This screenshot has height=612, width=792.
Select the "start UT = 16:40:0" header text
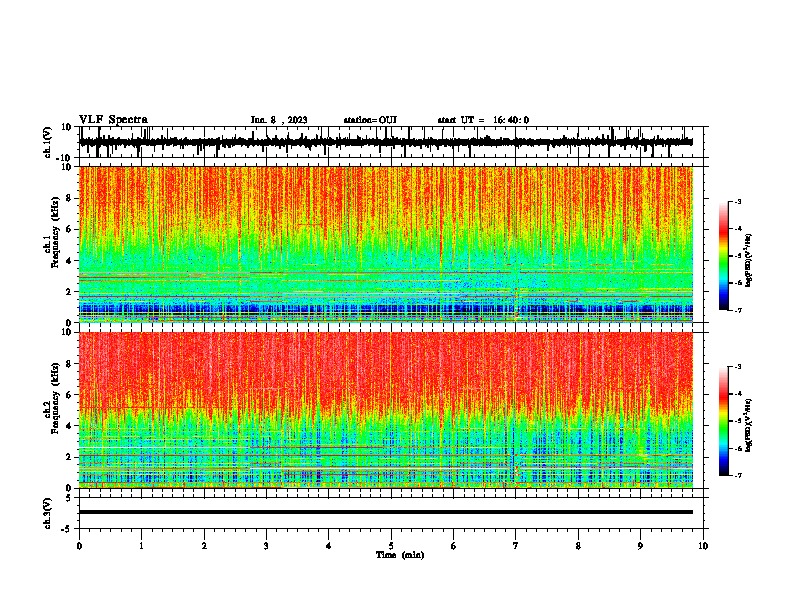tap(483, 120)
